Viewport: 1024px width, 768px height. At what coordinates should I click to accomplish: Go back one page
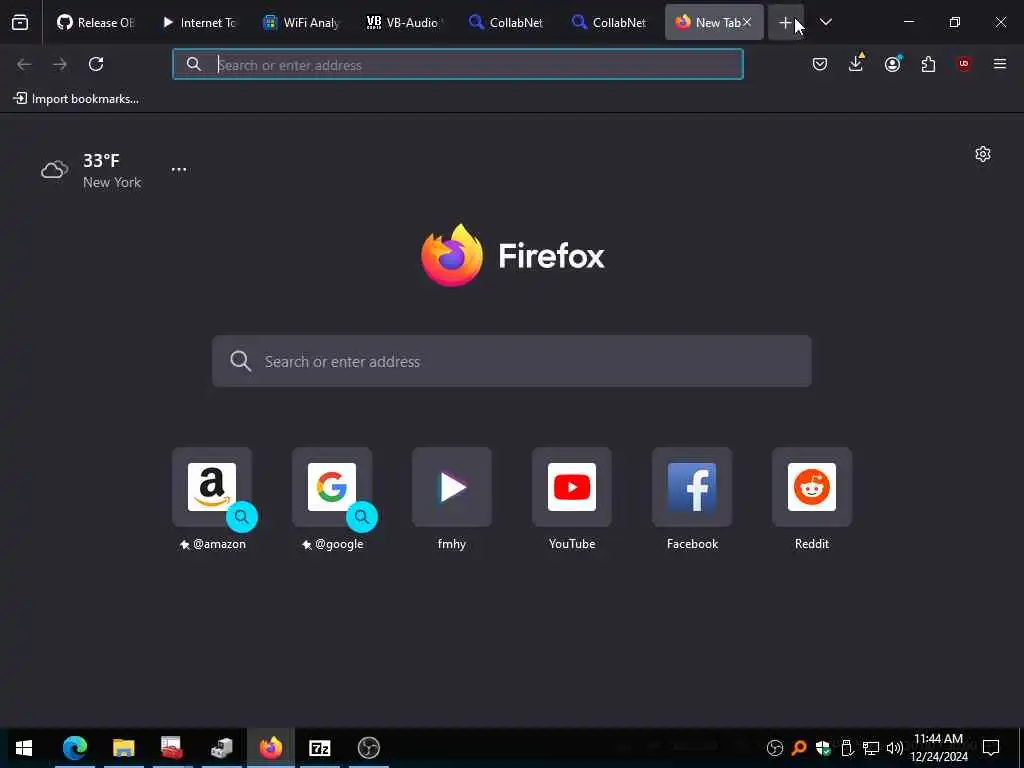[24, 64]
